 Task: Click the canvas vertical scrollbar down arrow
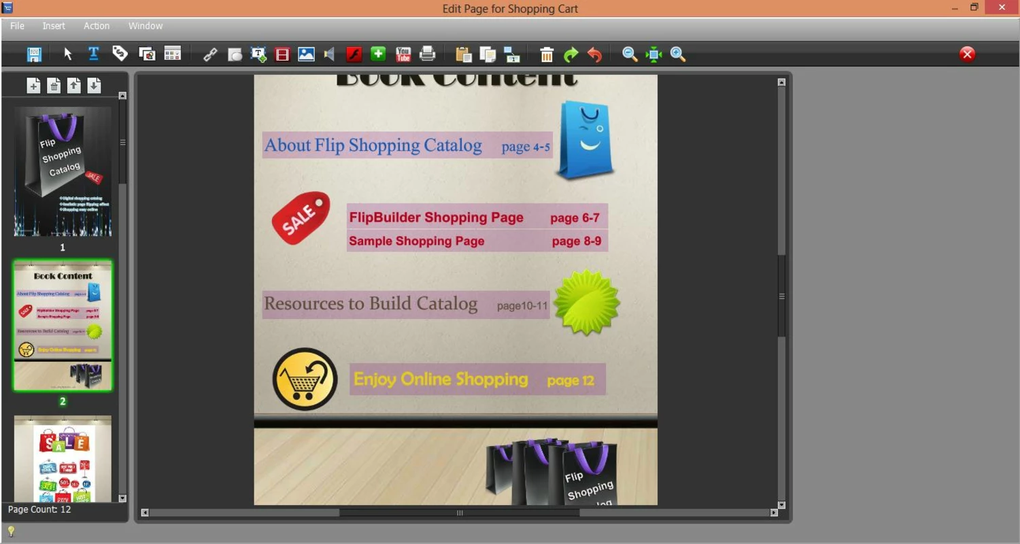tap(781, 505)
